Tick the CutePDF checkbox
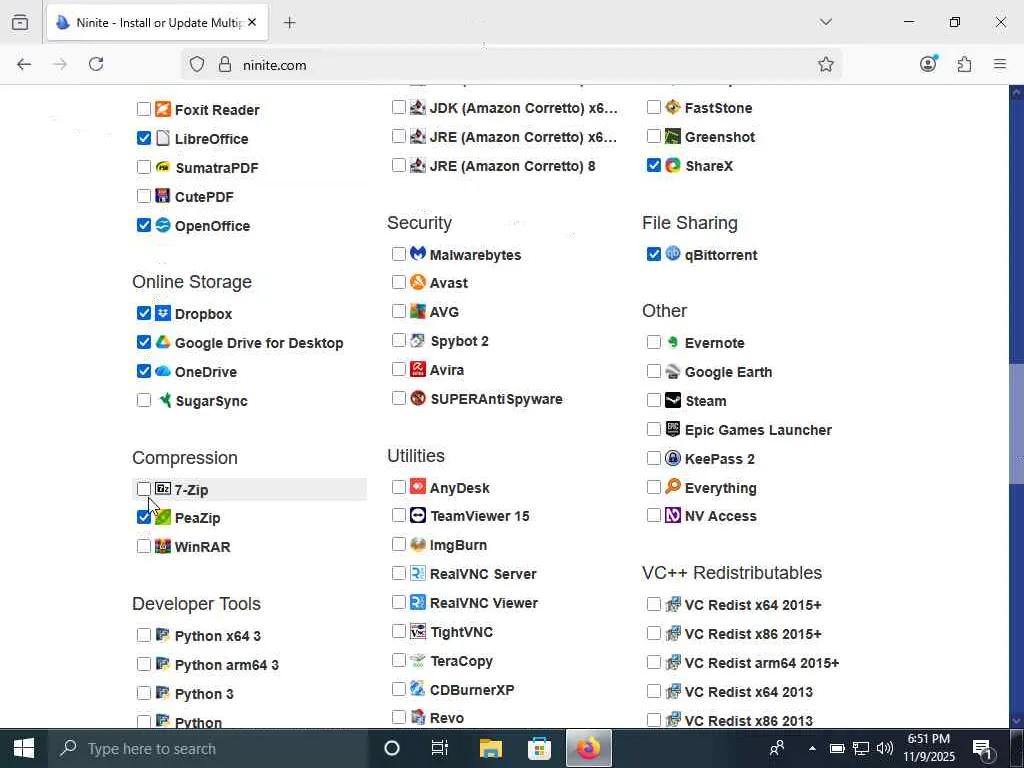 [144, 196]
